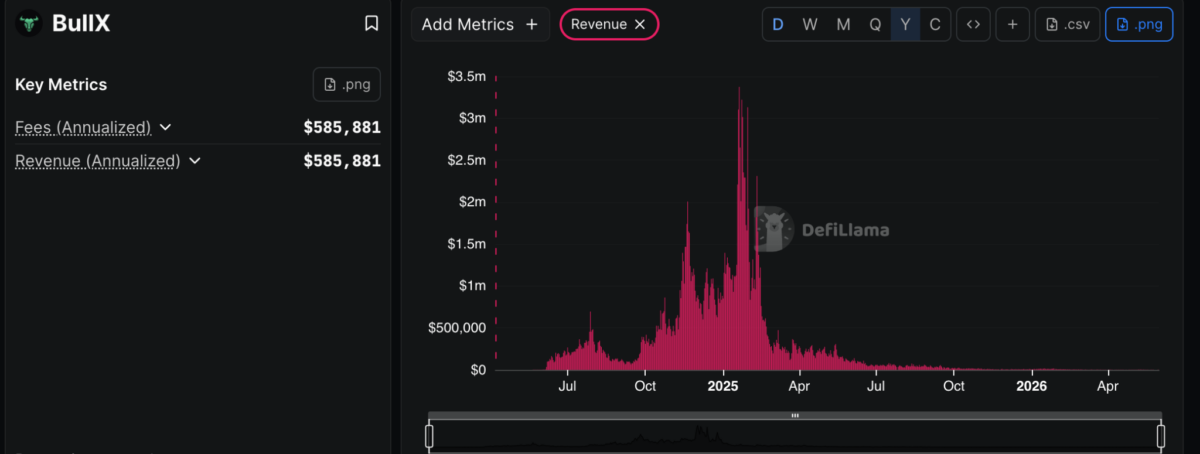Image resolution: width=1200 pixels, height=454 pixels.
Task: Switch chart to Yearly (Y)
Action: pos(905,25)
